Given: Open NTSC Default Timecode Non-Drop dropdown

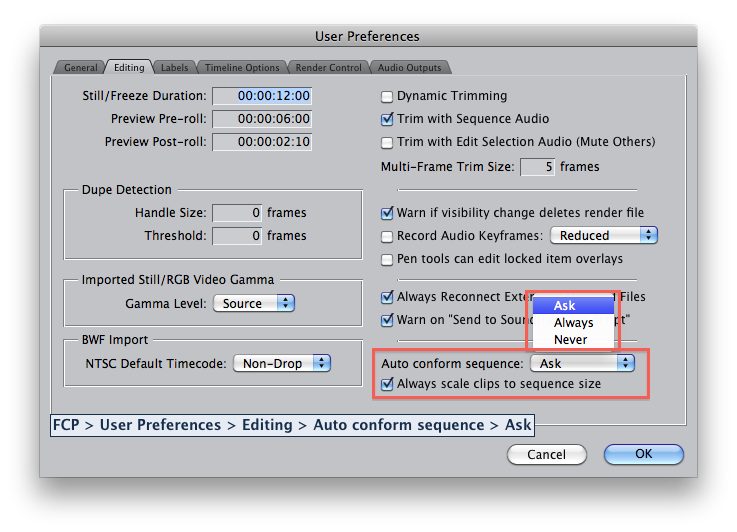Looking at the screenshot, I should (282, 363).
